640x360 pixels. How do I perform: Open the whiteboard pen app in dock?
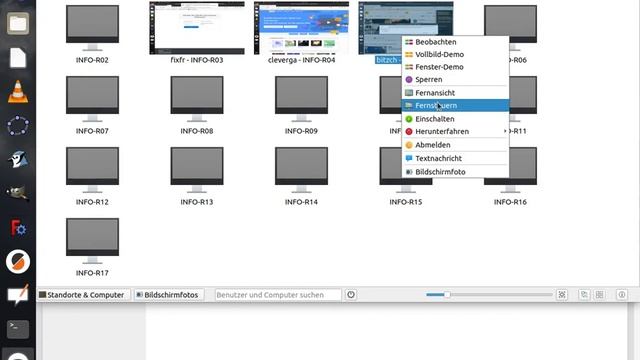click(18, 295)
